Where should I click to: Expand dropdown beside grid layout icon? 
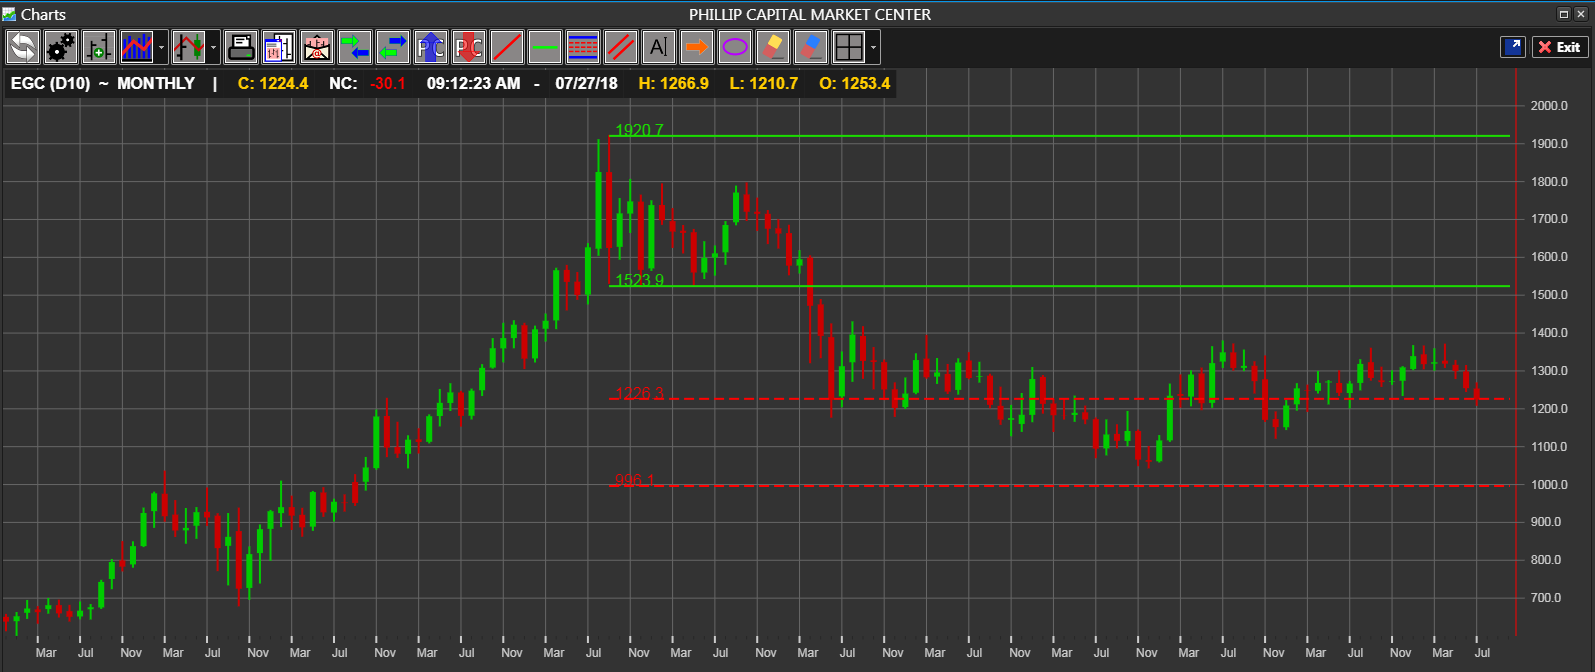click(x=874, y=47)
